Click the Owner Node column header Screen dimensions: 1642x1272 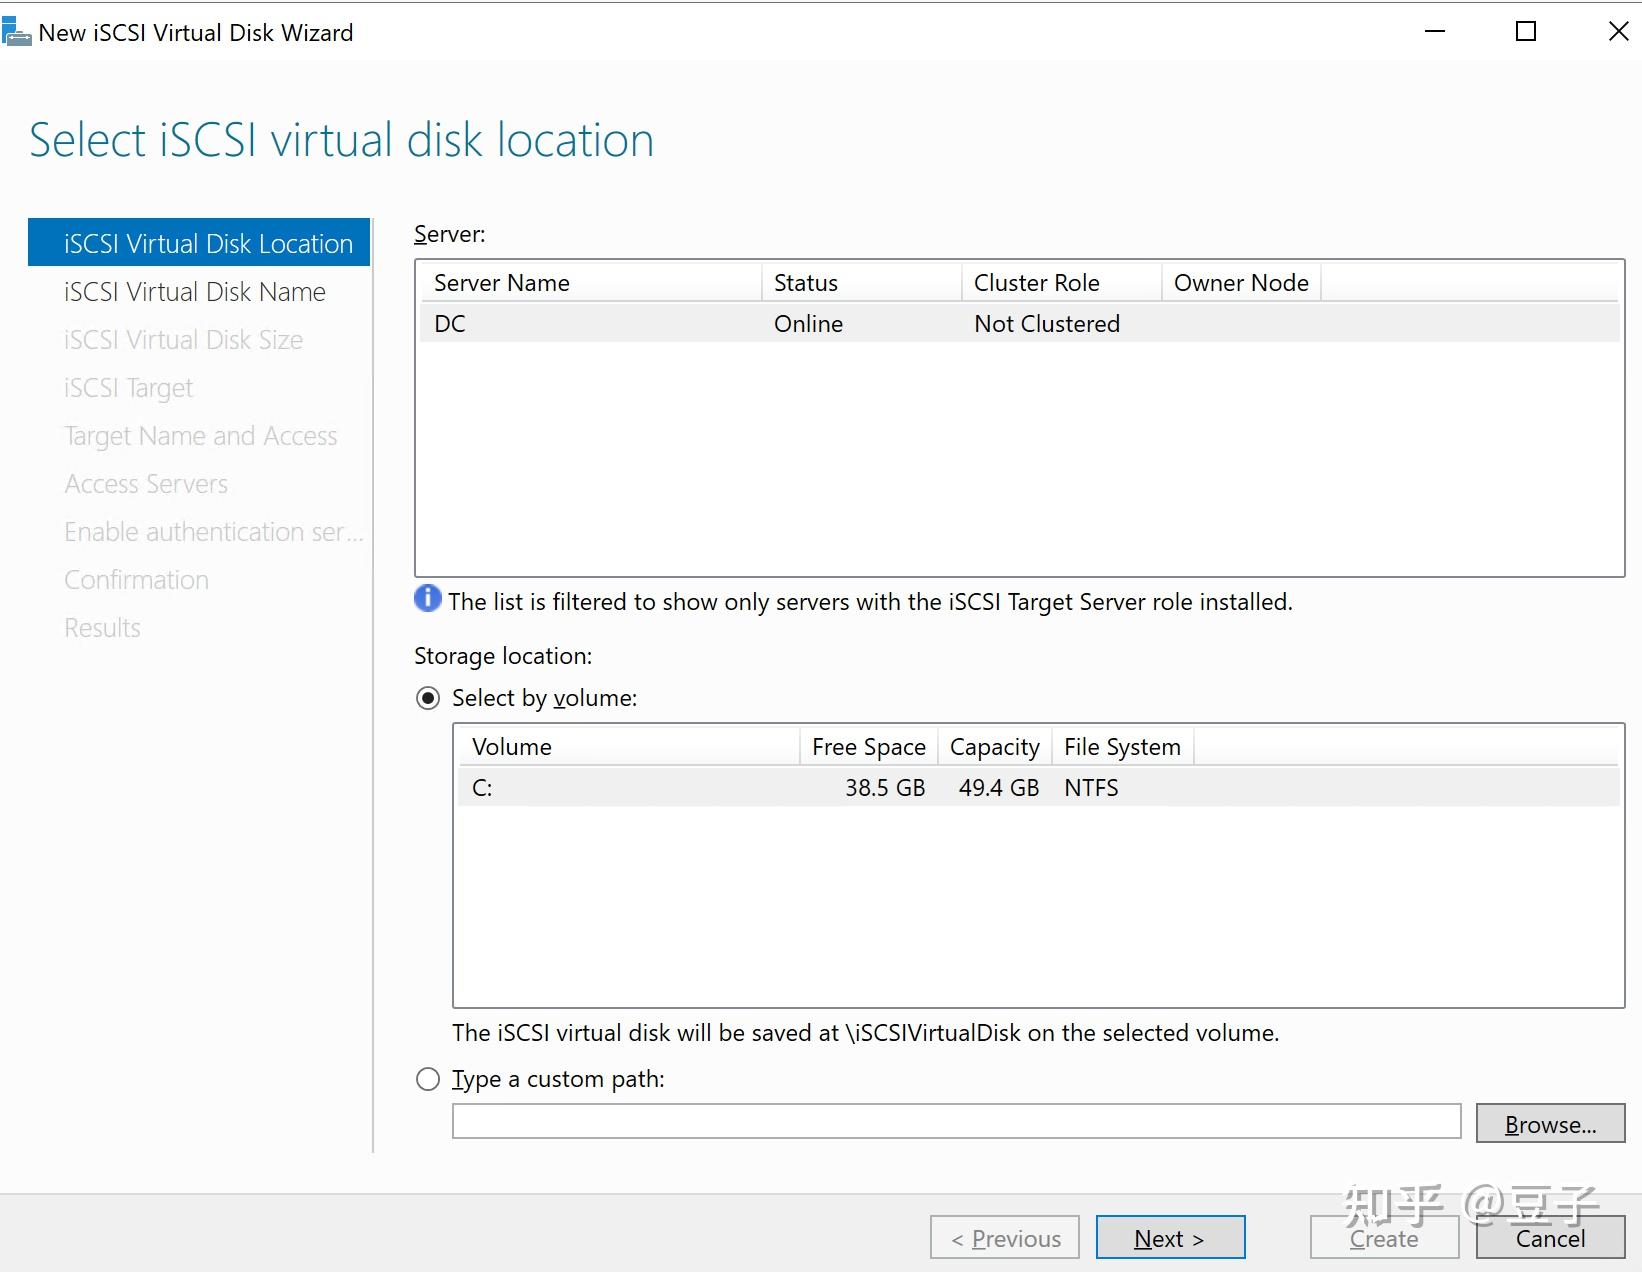pos(1241,283)
